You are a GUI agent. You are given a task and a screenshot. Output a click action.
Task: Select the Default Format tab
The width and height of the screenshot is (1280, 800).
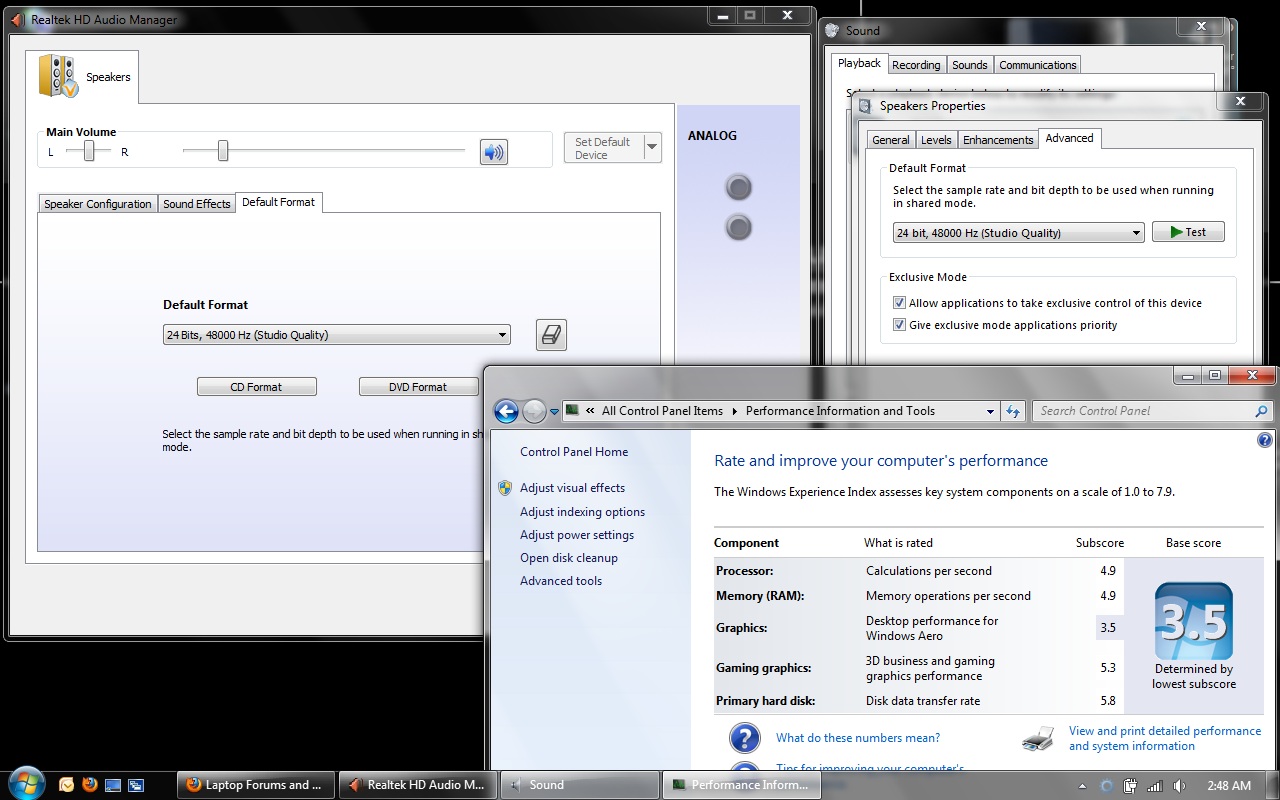[x=279, y=202]
